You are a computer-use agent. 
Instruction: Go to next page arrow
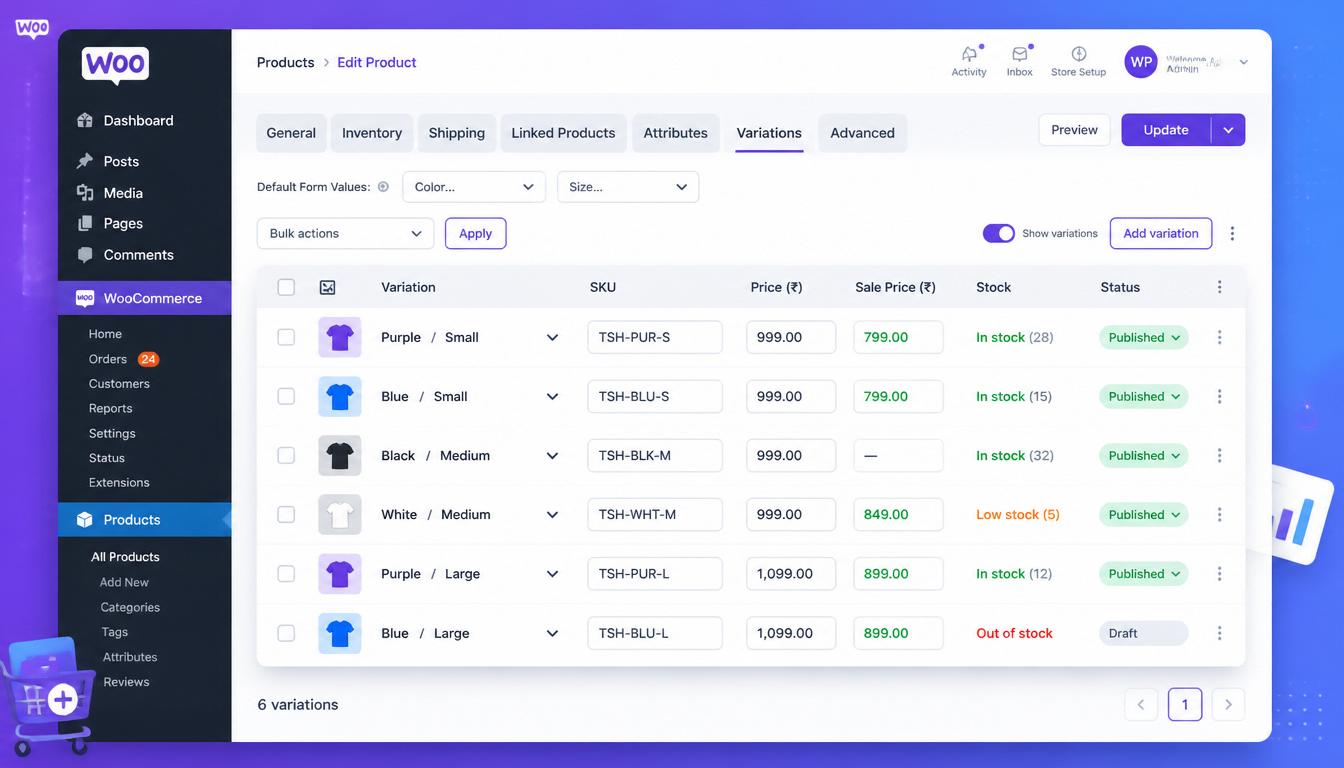[x=1228, y=704]
